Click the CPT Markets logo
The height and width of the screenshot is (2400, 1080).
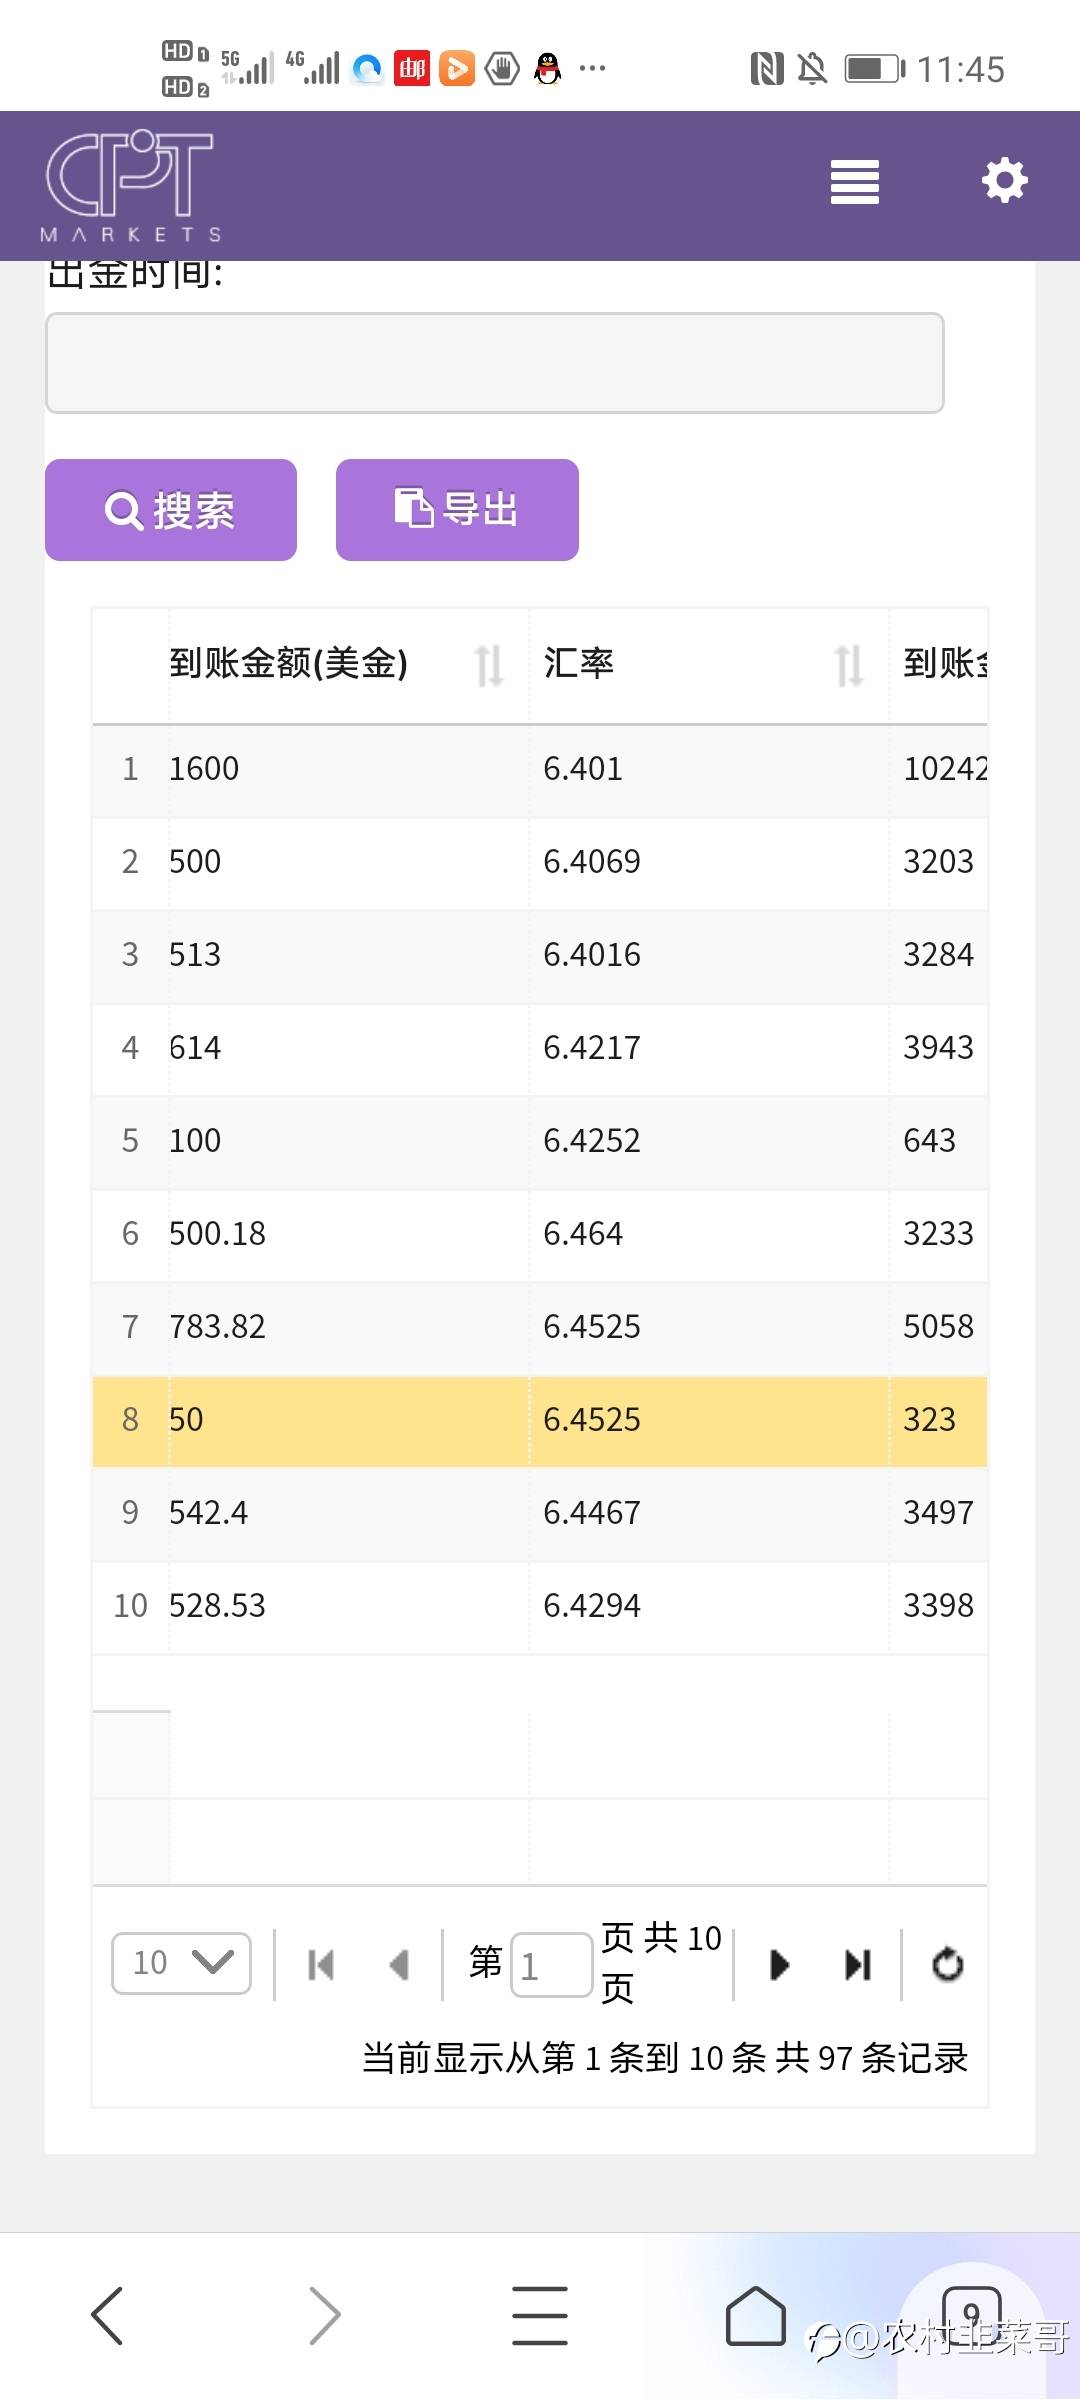point(131,186)
